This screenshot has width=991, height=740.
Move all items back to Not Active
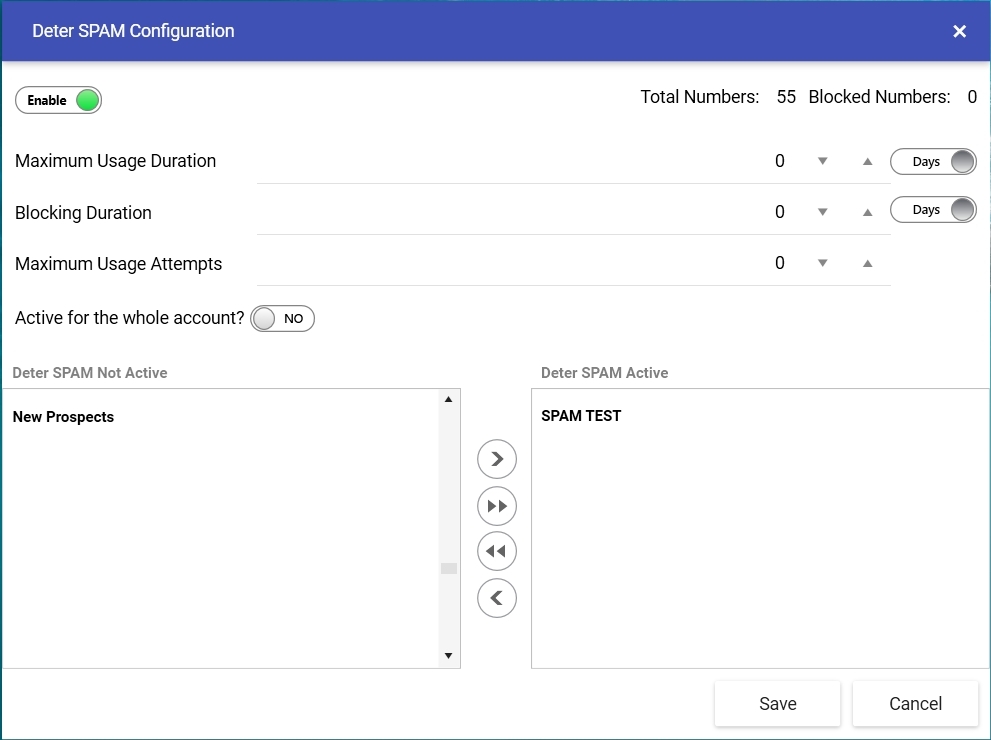coord(497,552)
